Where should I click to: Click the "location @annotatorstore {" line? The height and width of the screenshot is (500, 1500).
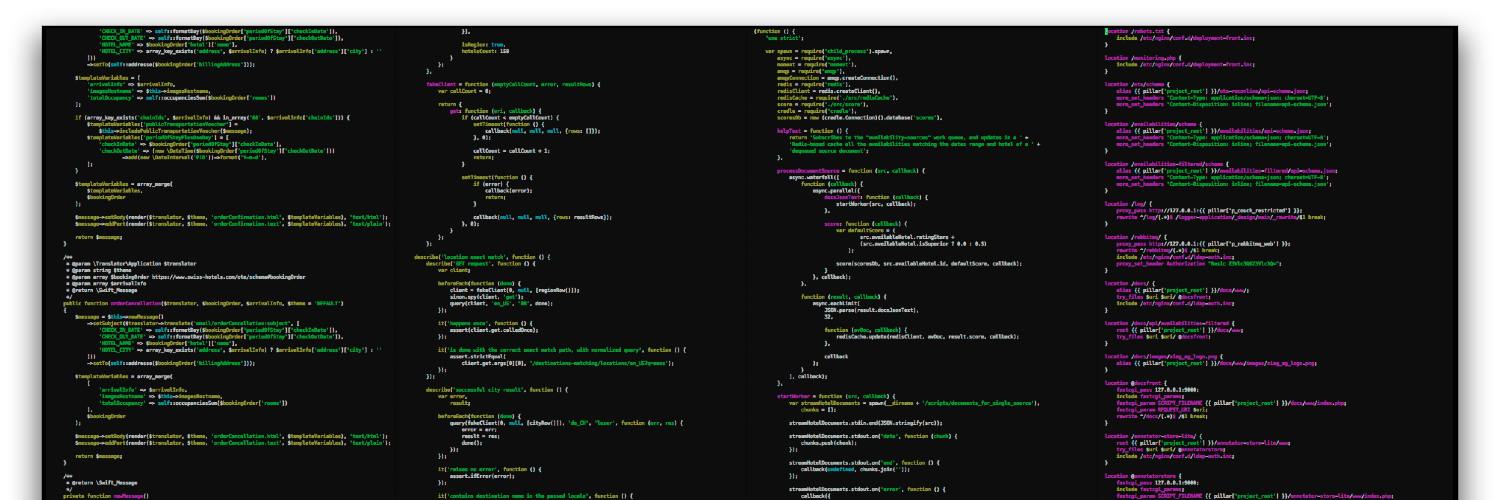pos(1143,476)
